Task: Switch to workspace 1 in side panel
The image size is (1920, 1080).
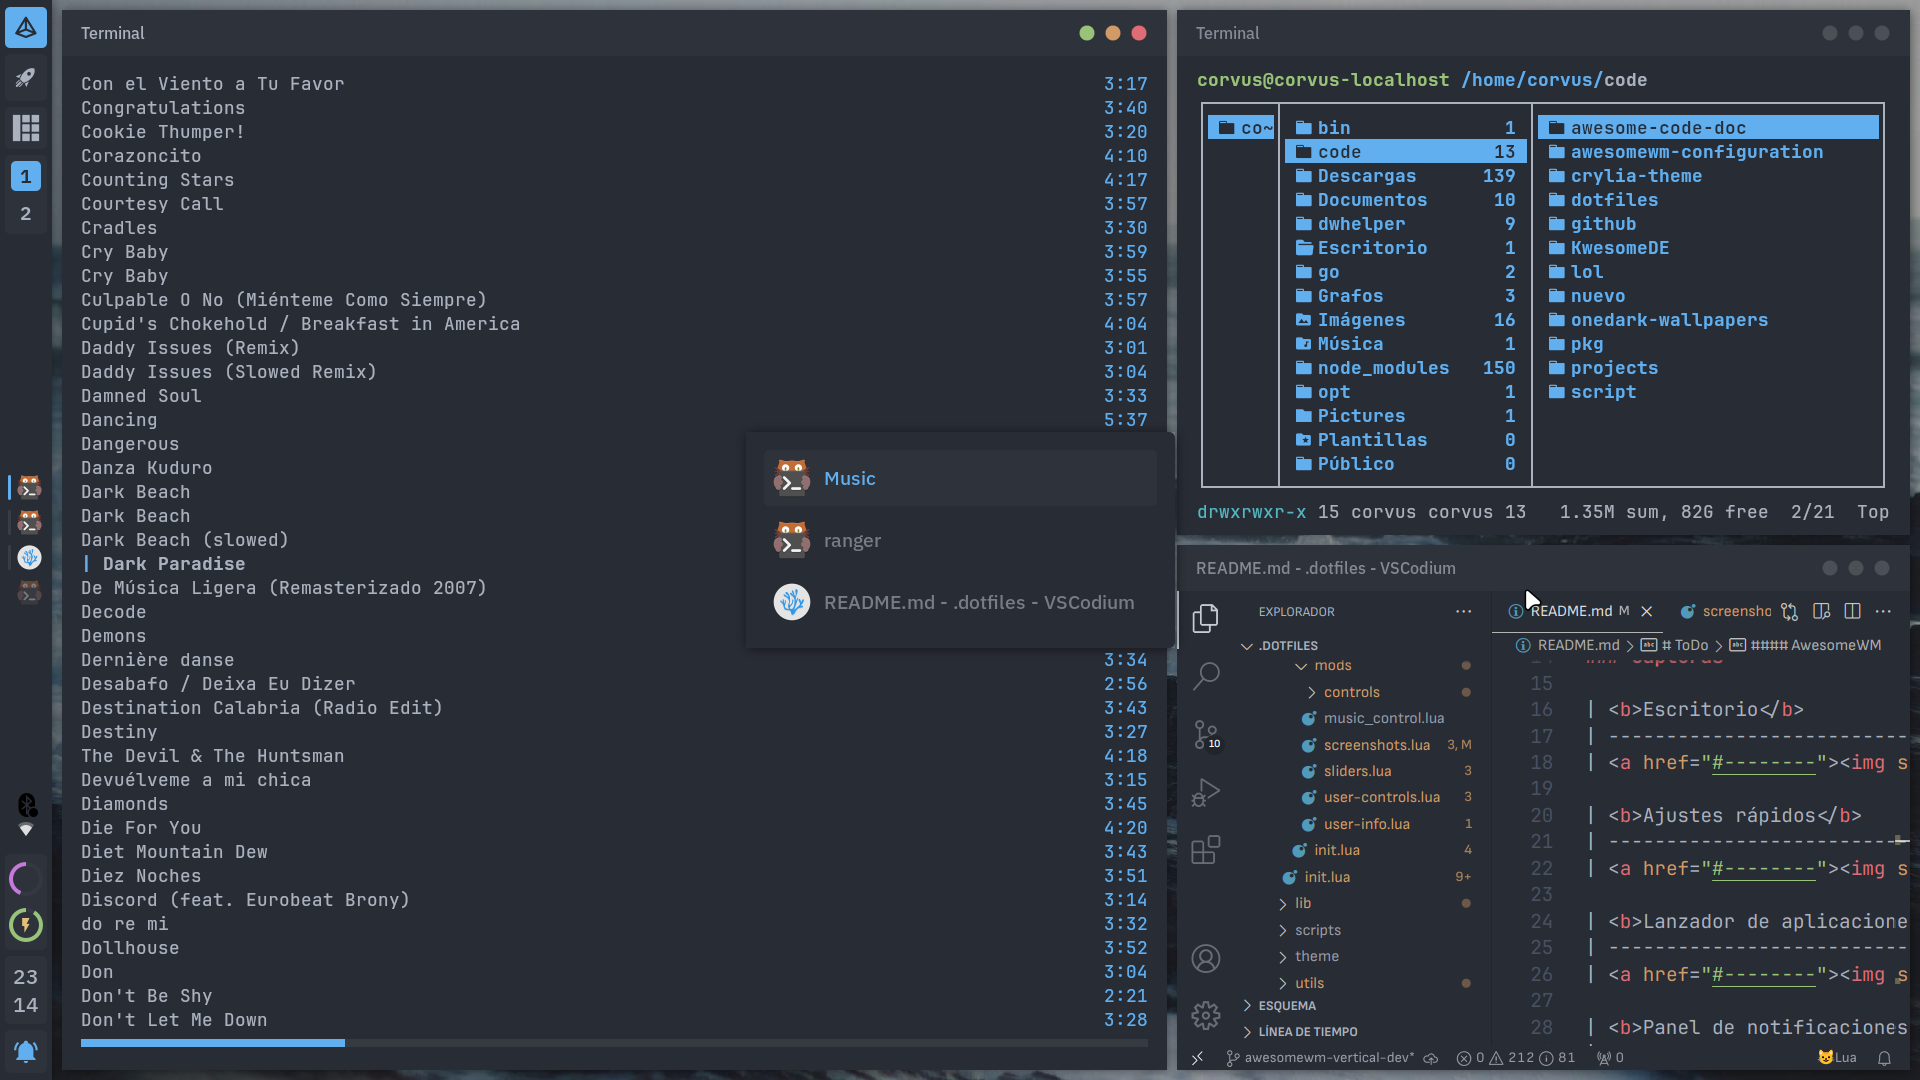Action: pos(26,176)
